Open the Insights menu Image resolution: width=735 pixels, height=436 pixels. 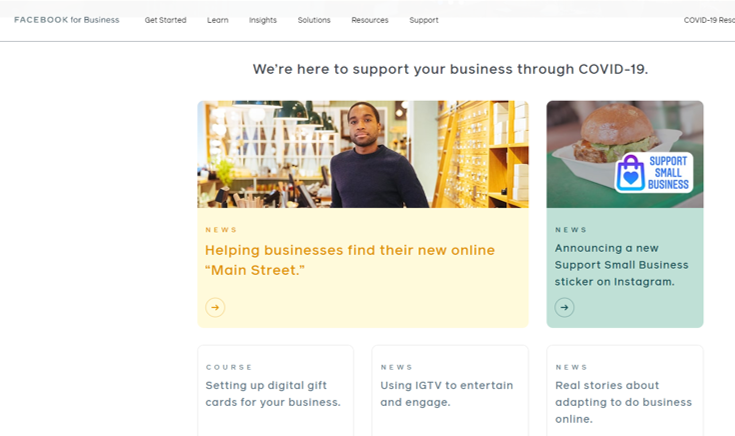pyautogui.click(x=263, y=20)
